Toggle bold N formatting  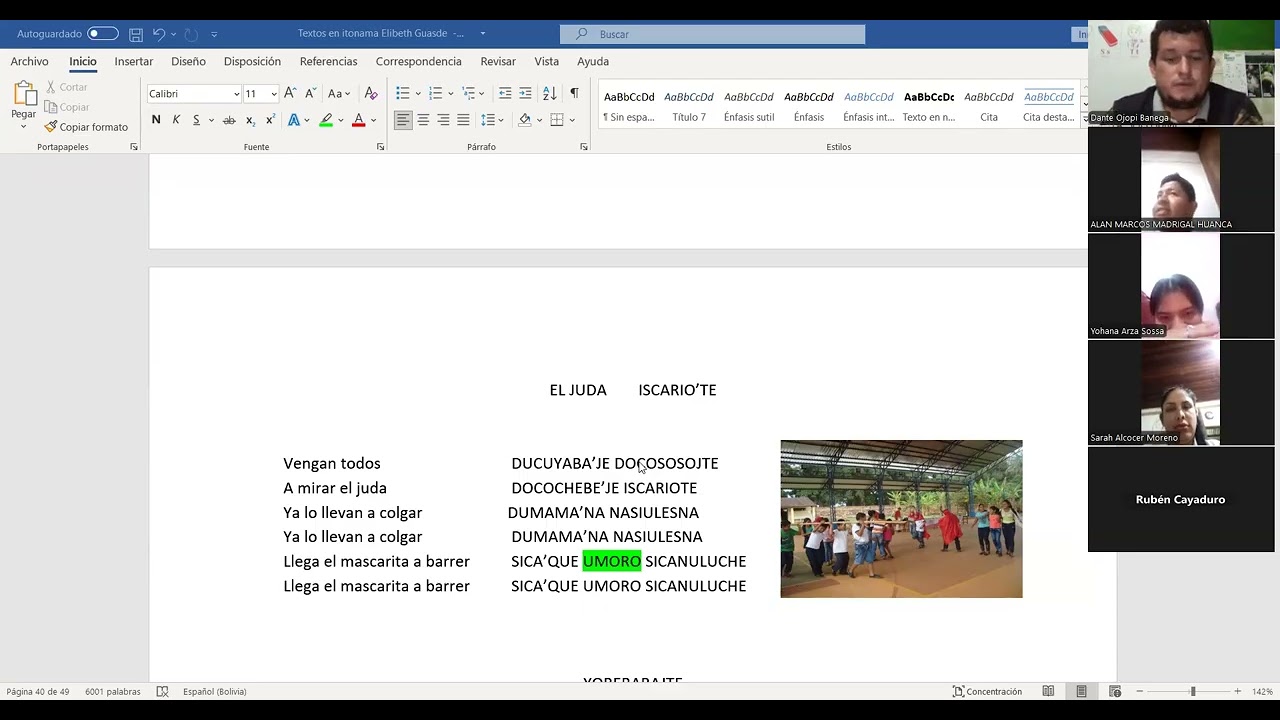click(156, 120)
